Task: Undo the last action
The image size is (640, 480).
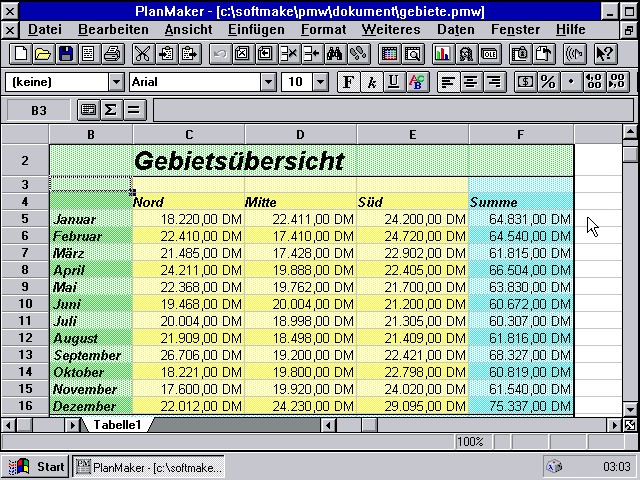Action: pos(220,54)
